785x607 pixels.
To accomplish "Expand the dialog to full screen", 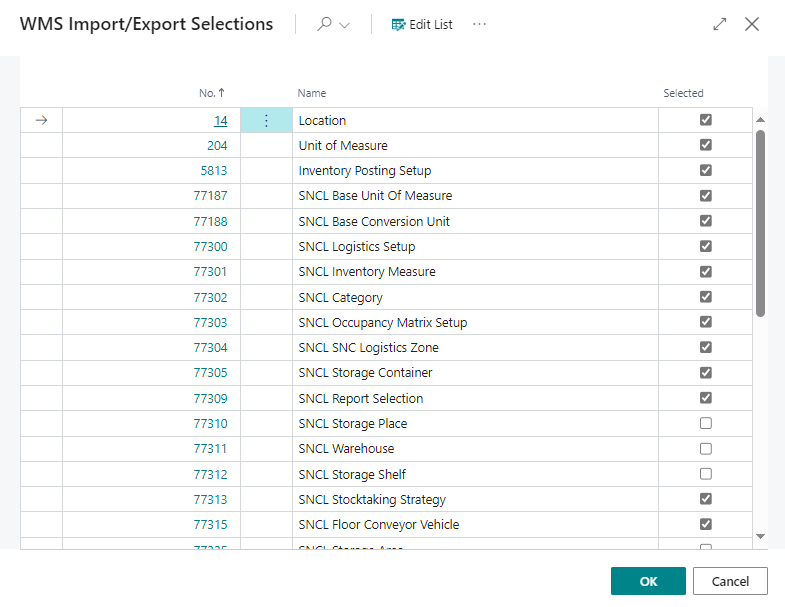I will (720, 24).
